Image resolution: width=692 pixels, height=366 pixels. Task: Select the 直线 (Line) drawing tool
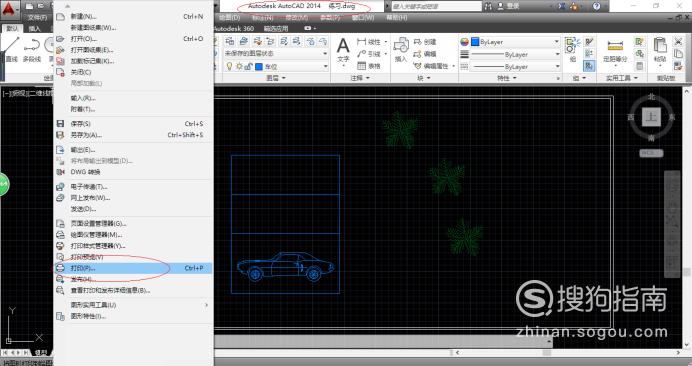coord(11,49)
